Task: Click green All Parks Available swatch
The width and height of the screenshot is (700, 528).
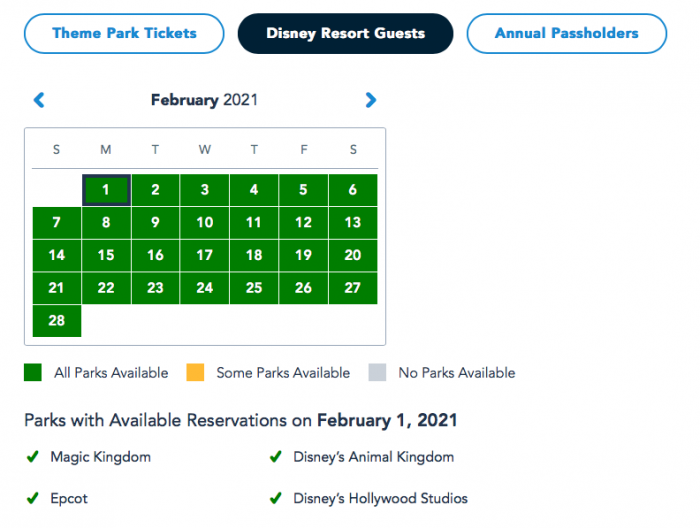Action: [33, 373]
